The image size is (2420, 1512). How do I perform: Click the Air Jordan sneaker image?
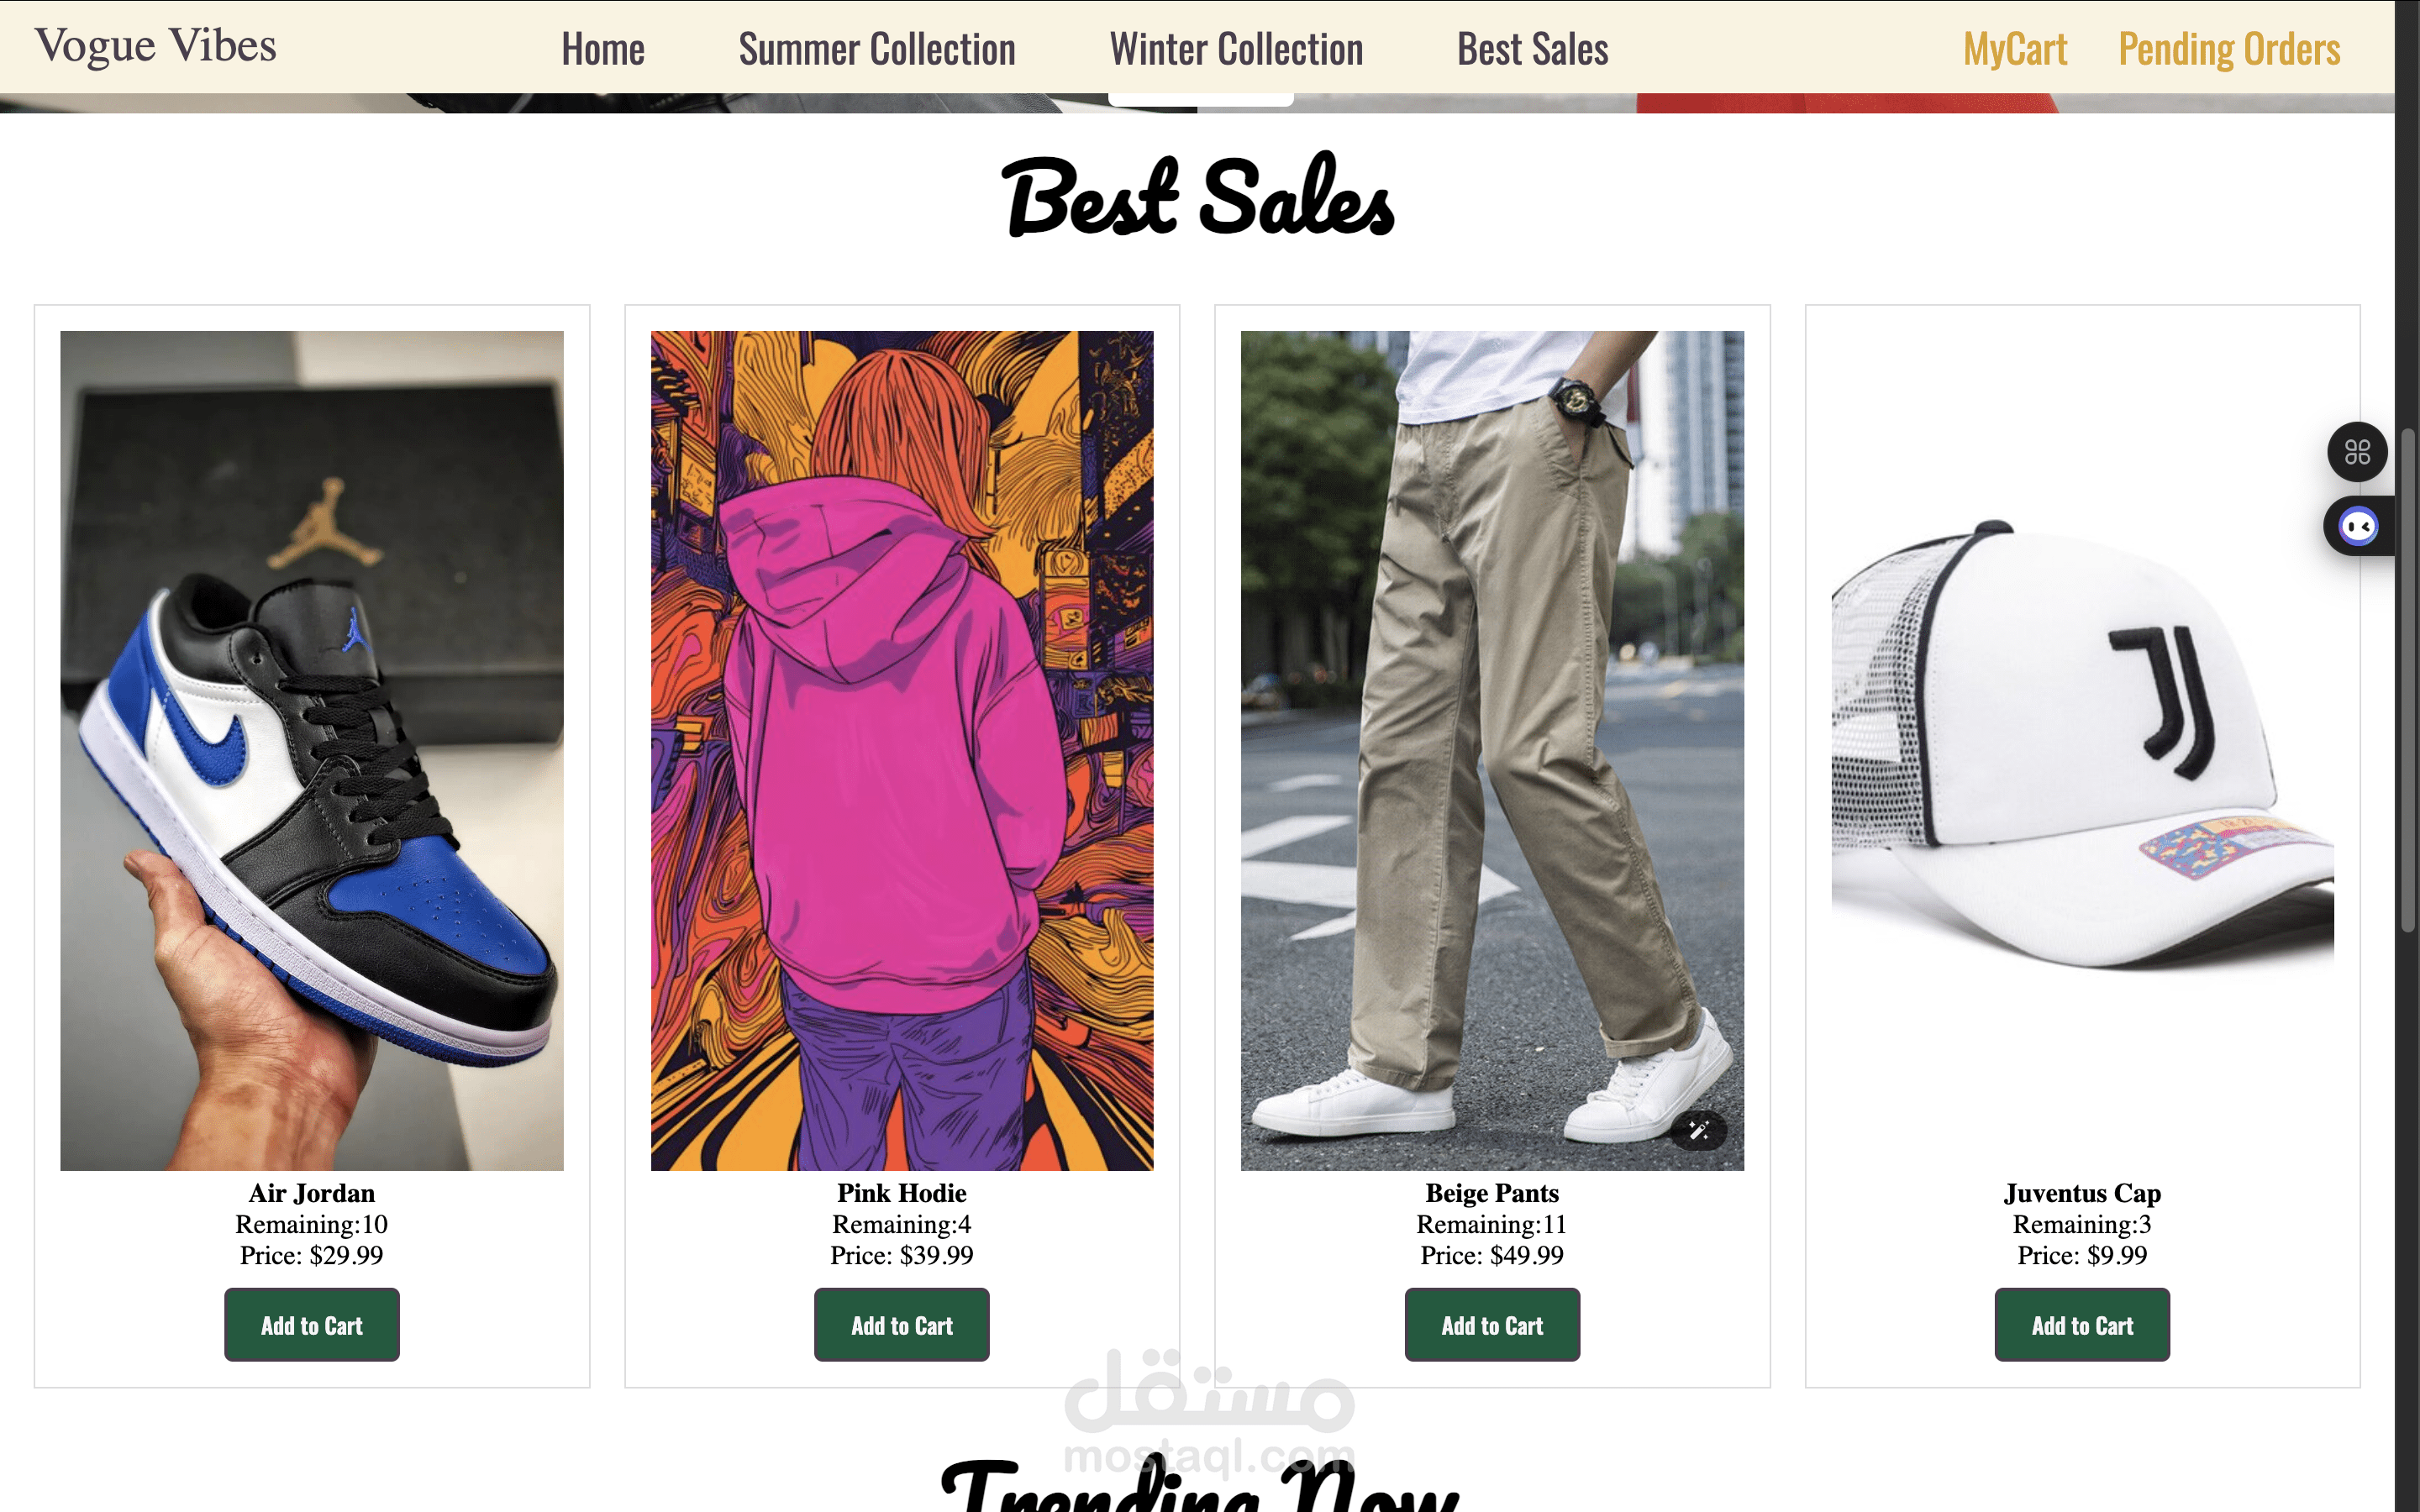pyautogui.click(x=312, y=750)
